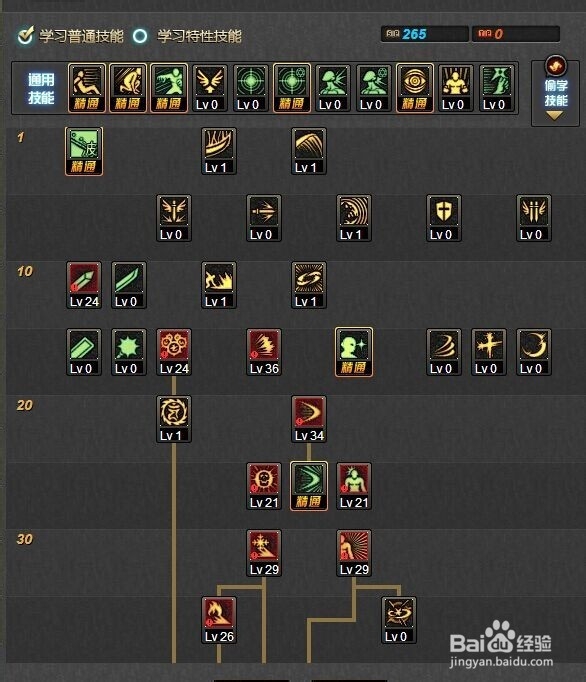Click the TP points field showing 0
Image resolution: width=586 pixels, height=682 pixels.
click(516, 34)
